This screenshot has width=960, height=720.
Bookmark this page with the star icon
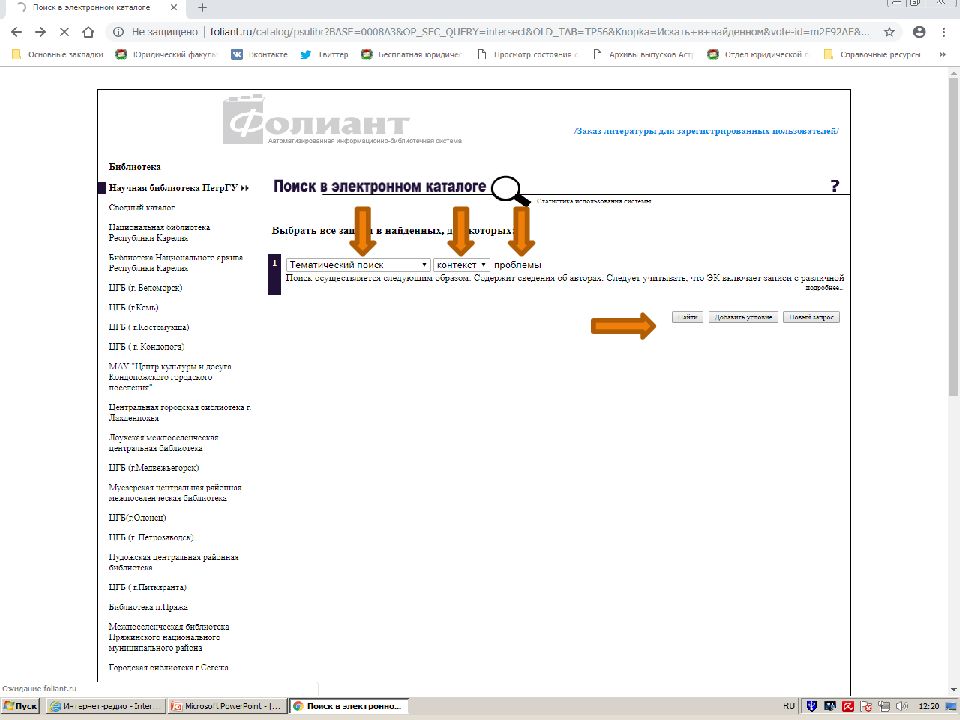pos(889,32)
